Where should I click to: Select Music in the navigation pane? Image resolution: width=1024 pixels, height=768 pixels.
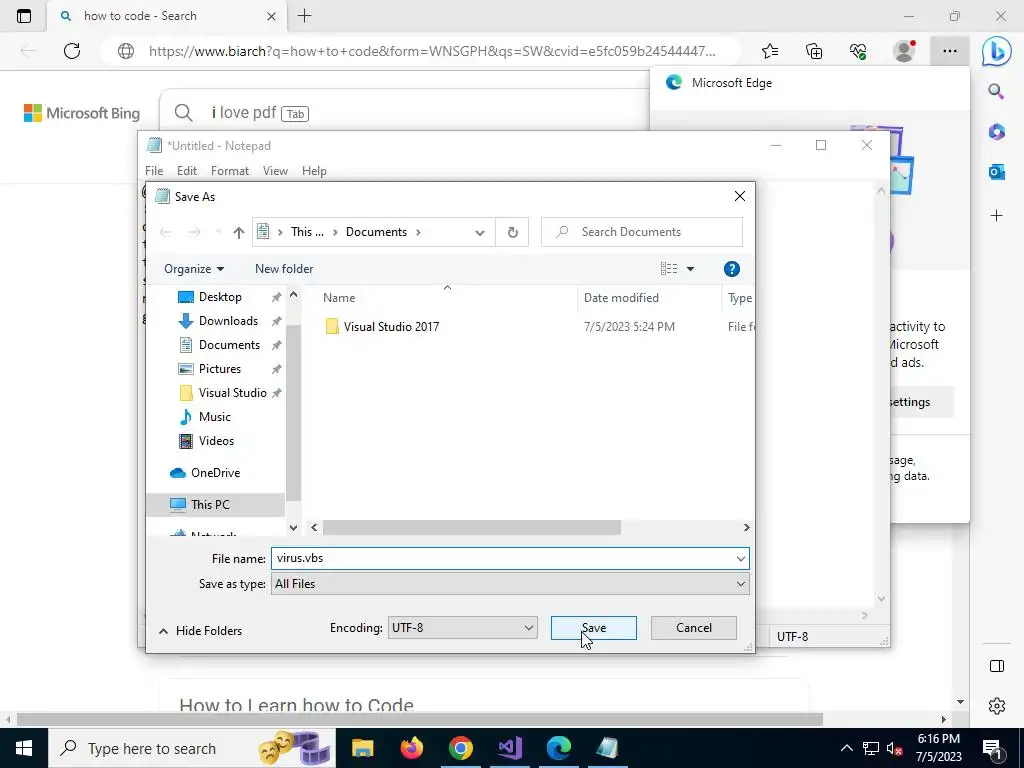pyautogui.click(x=214, y=417)
